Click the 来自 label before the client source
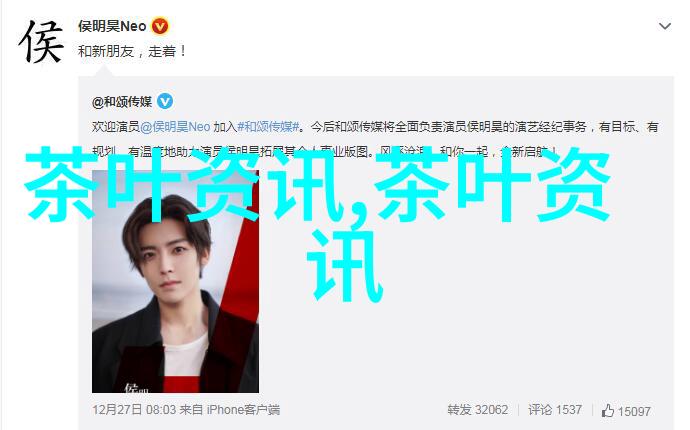The width and height of the screenshot is (690, 430). pyautogui.click(x=191, y=410)
